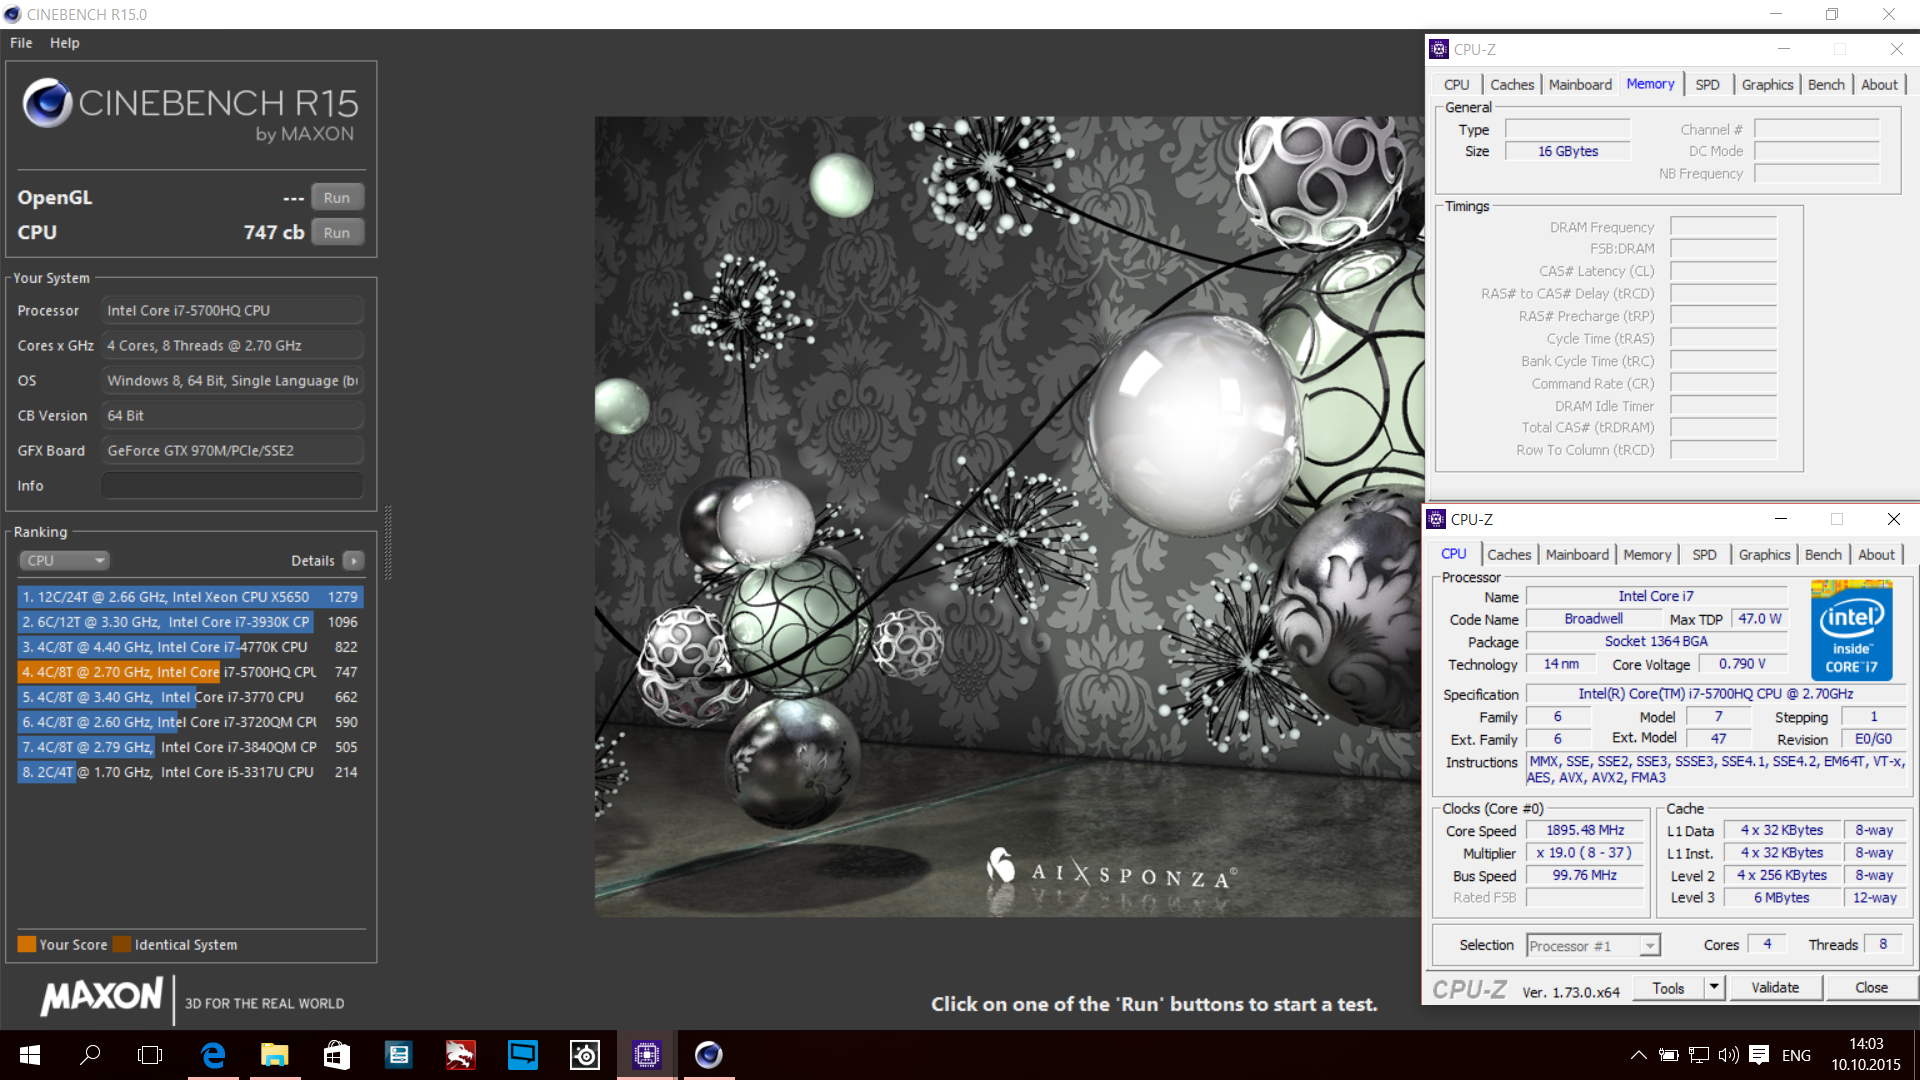Open the Windows Start menu
This screenshot has width=1920, height=1080.
point(30,1055)
